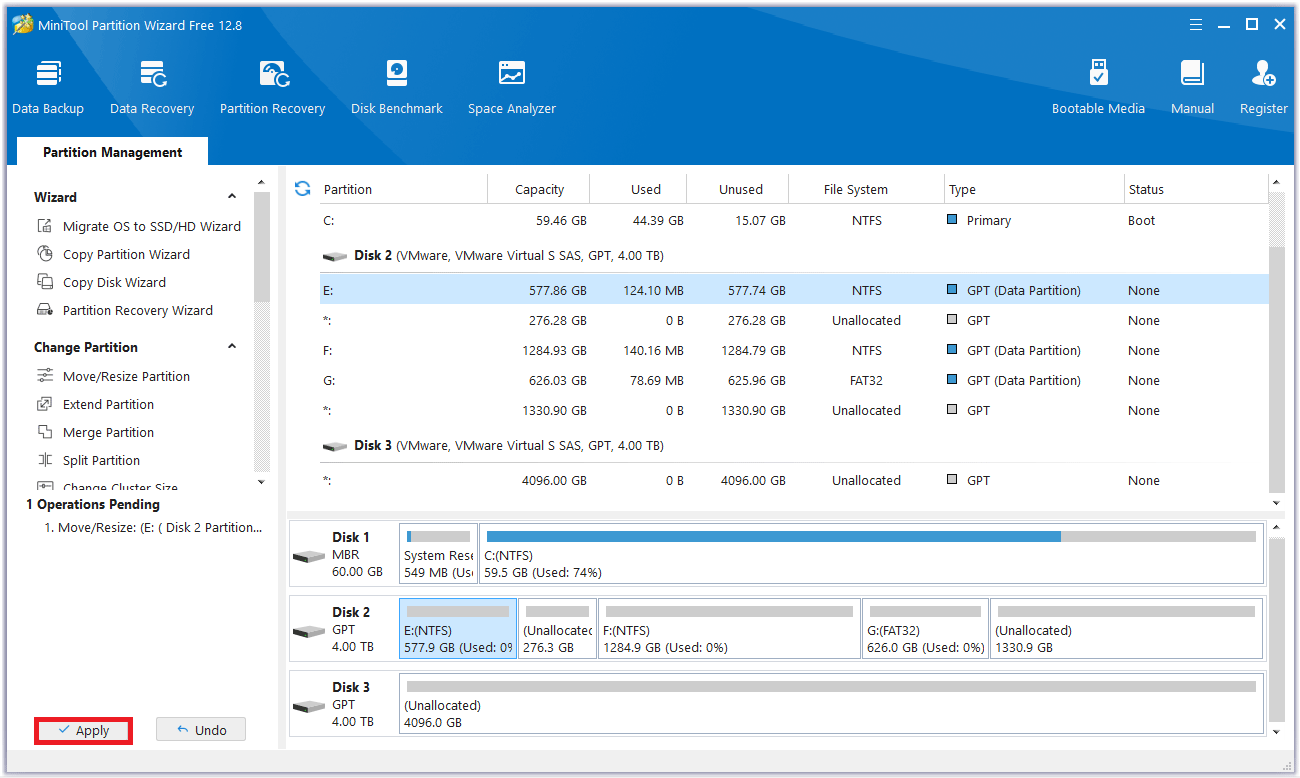This screenshot has width=1300, height=778.
Task: Select Disk 3 unallocated 4096.0 GB block
Action: [x=831, y=704]
